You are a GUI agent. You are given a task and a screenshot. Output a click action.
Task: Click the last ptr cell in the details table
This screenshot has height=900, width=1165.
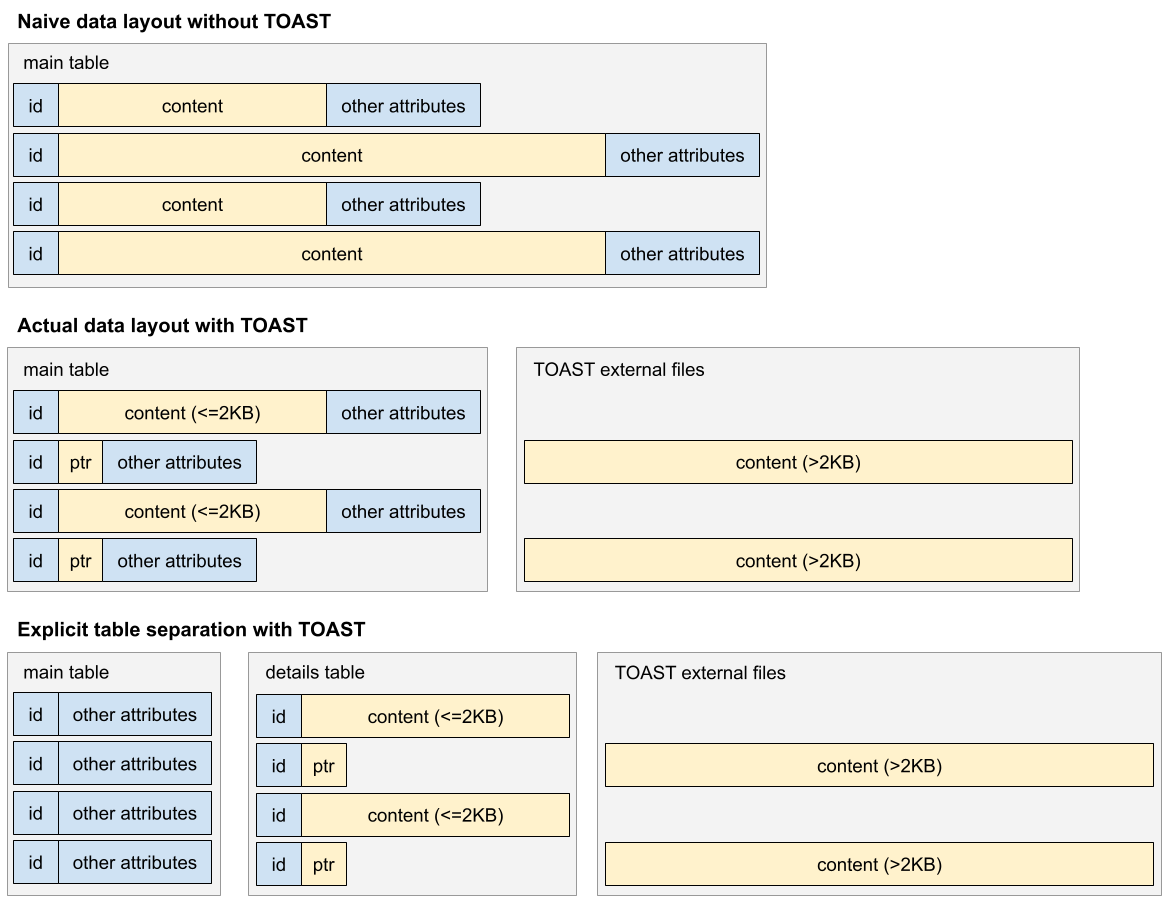click(x=323, y=865)
